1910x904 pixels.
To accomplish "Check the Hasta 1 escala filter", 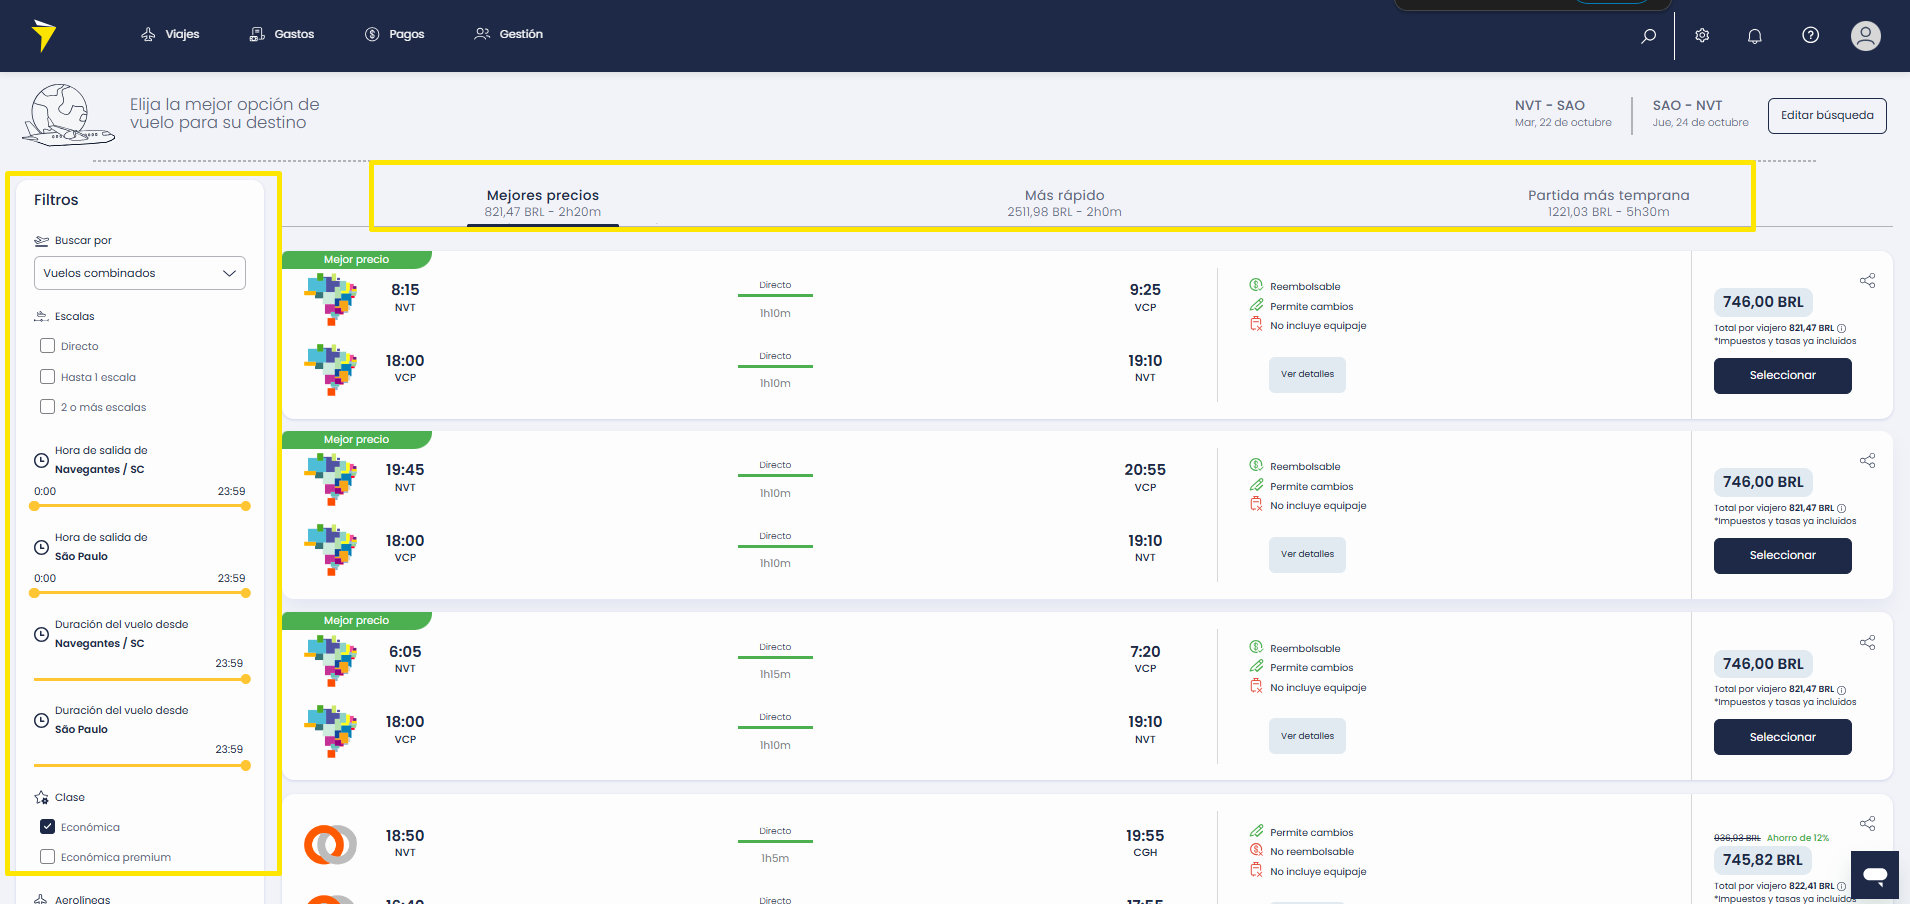I will point(47,377).
